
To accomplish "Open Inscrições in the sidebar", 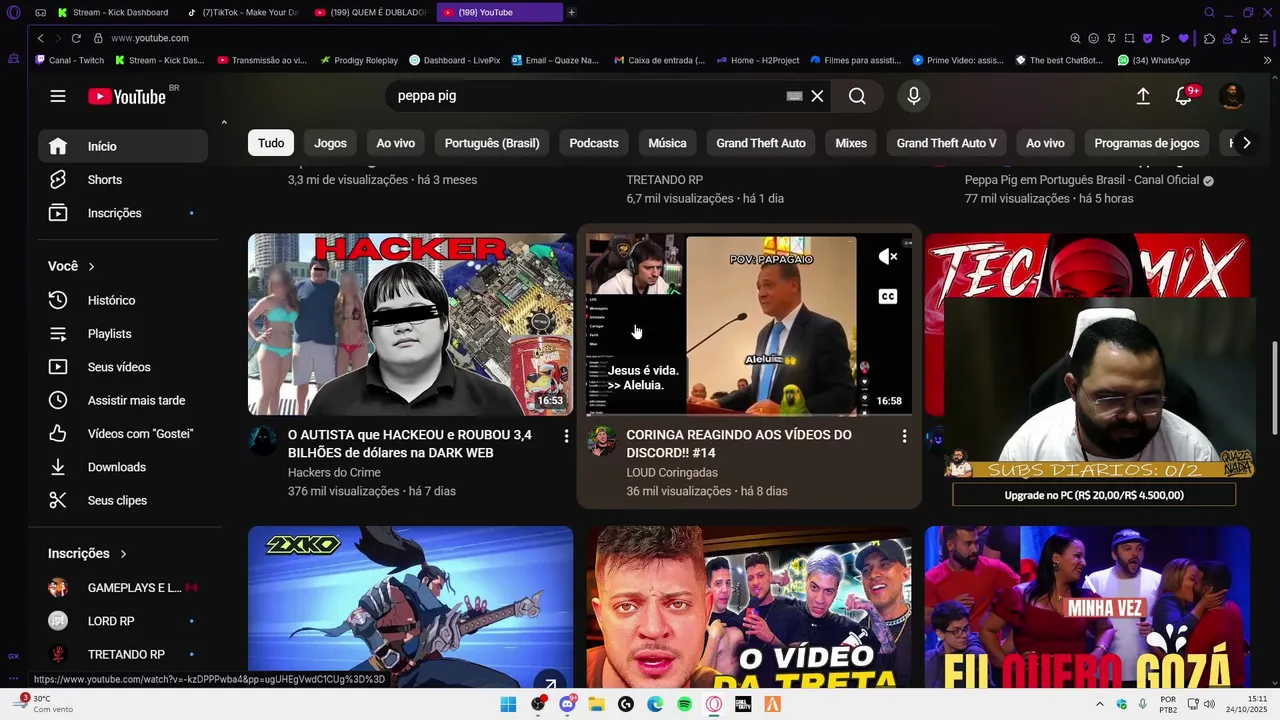I will pos(123,213).
